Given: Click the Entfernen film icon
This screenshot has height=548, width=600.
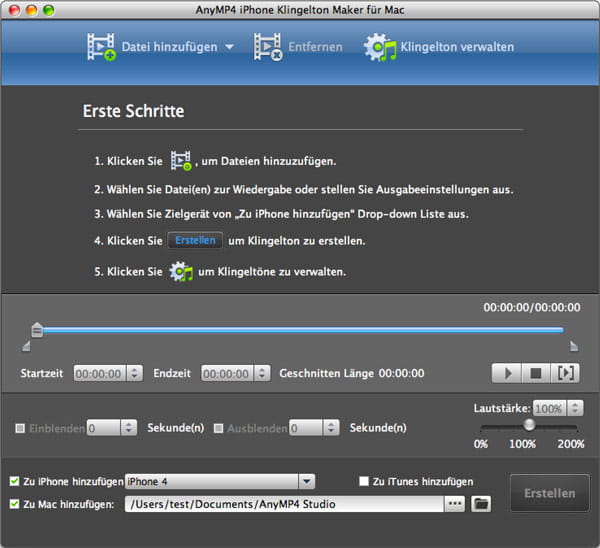Looking at the screenshot, I should 268,47.
